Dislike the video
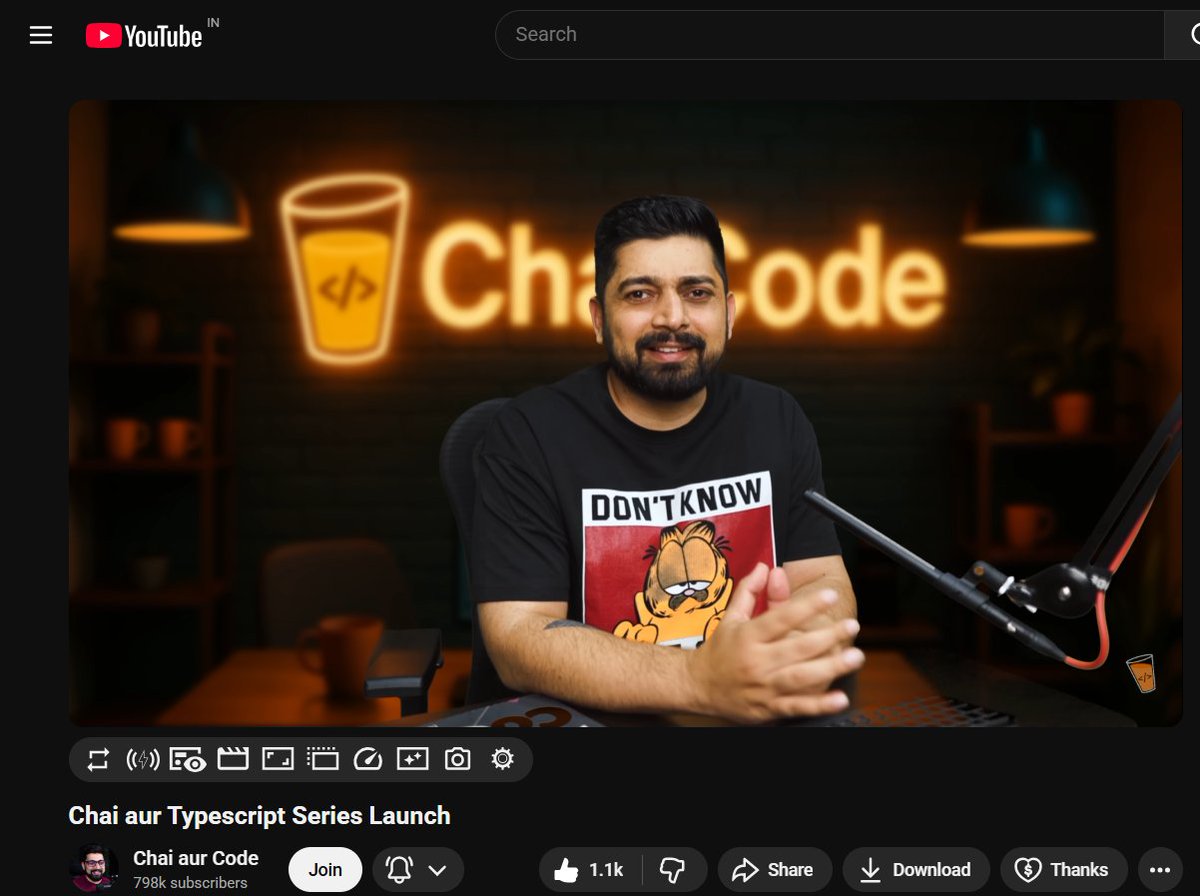1200x896 pixels. pyautogui.click(x=673, y=870)
